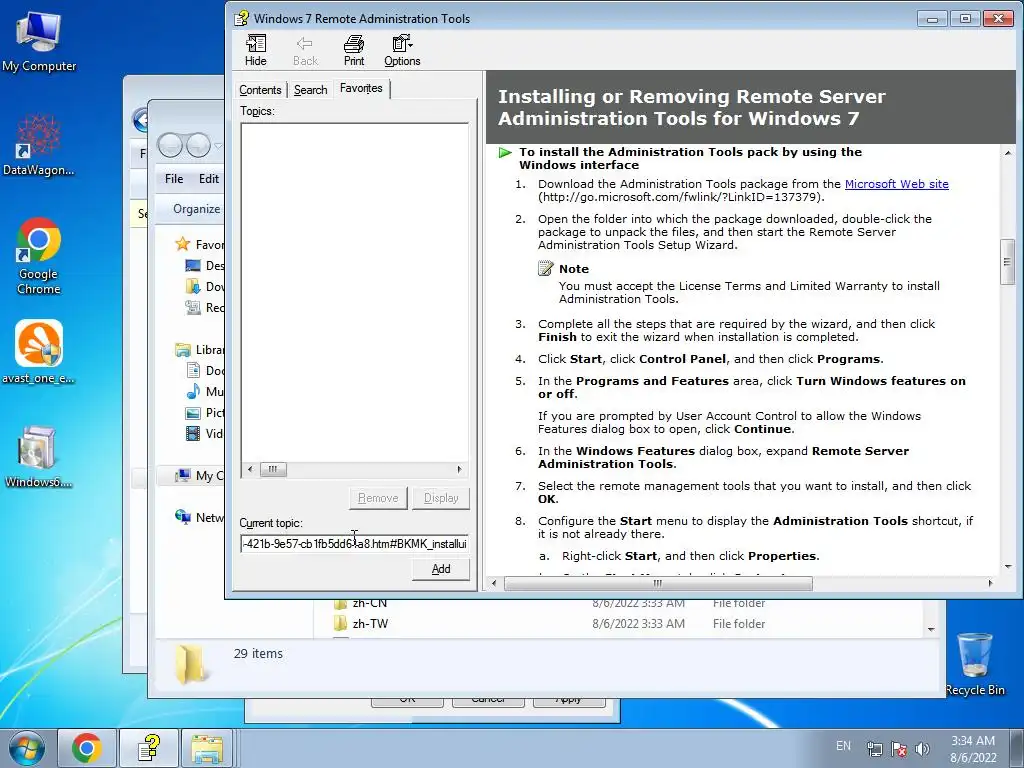The image size is (1024, 768).
Task: Switch to the Help viewer taskbar button
Action: click(x=149, y=748)
